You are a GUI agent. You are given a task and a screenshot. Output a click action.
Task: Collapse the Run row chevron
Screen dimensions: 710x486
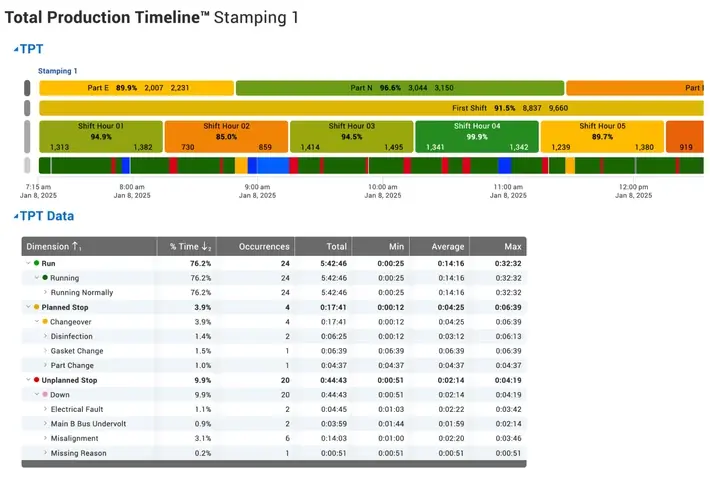[28, 263]
